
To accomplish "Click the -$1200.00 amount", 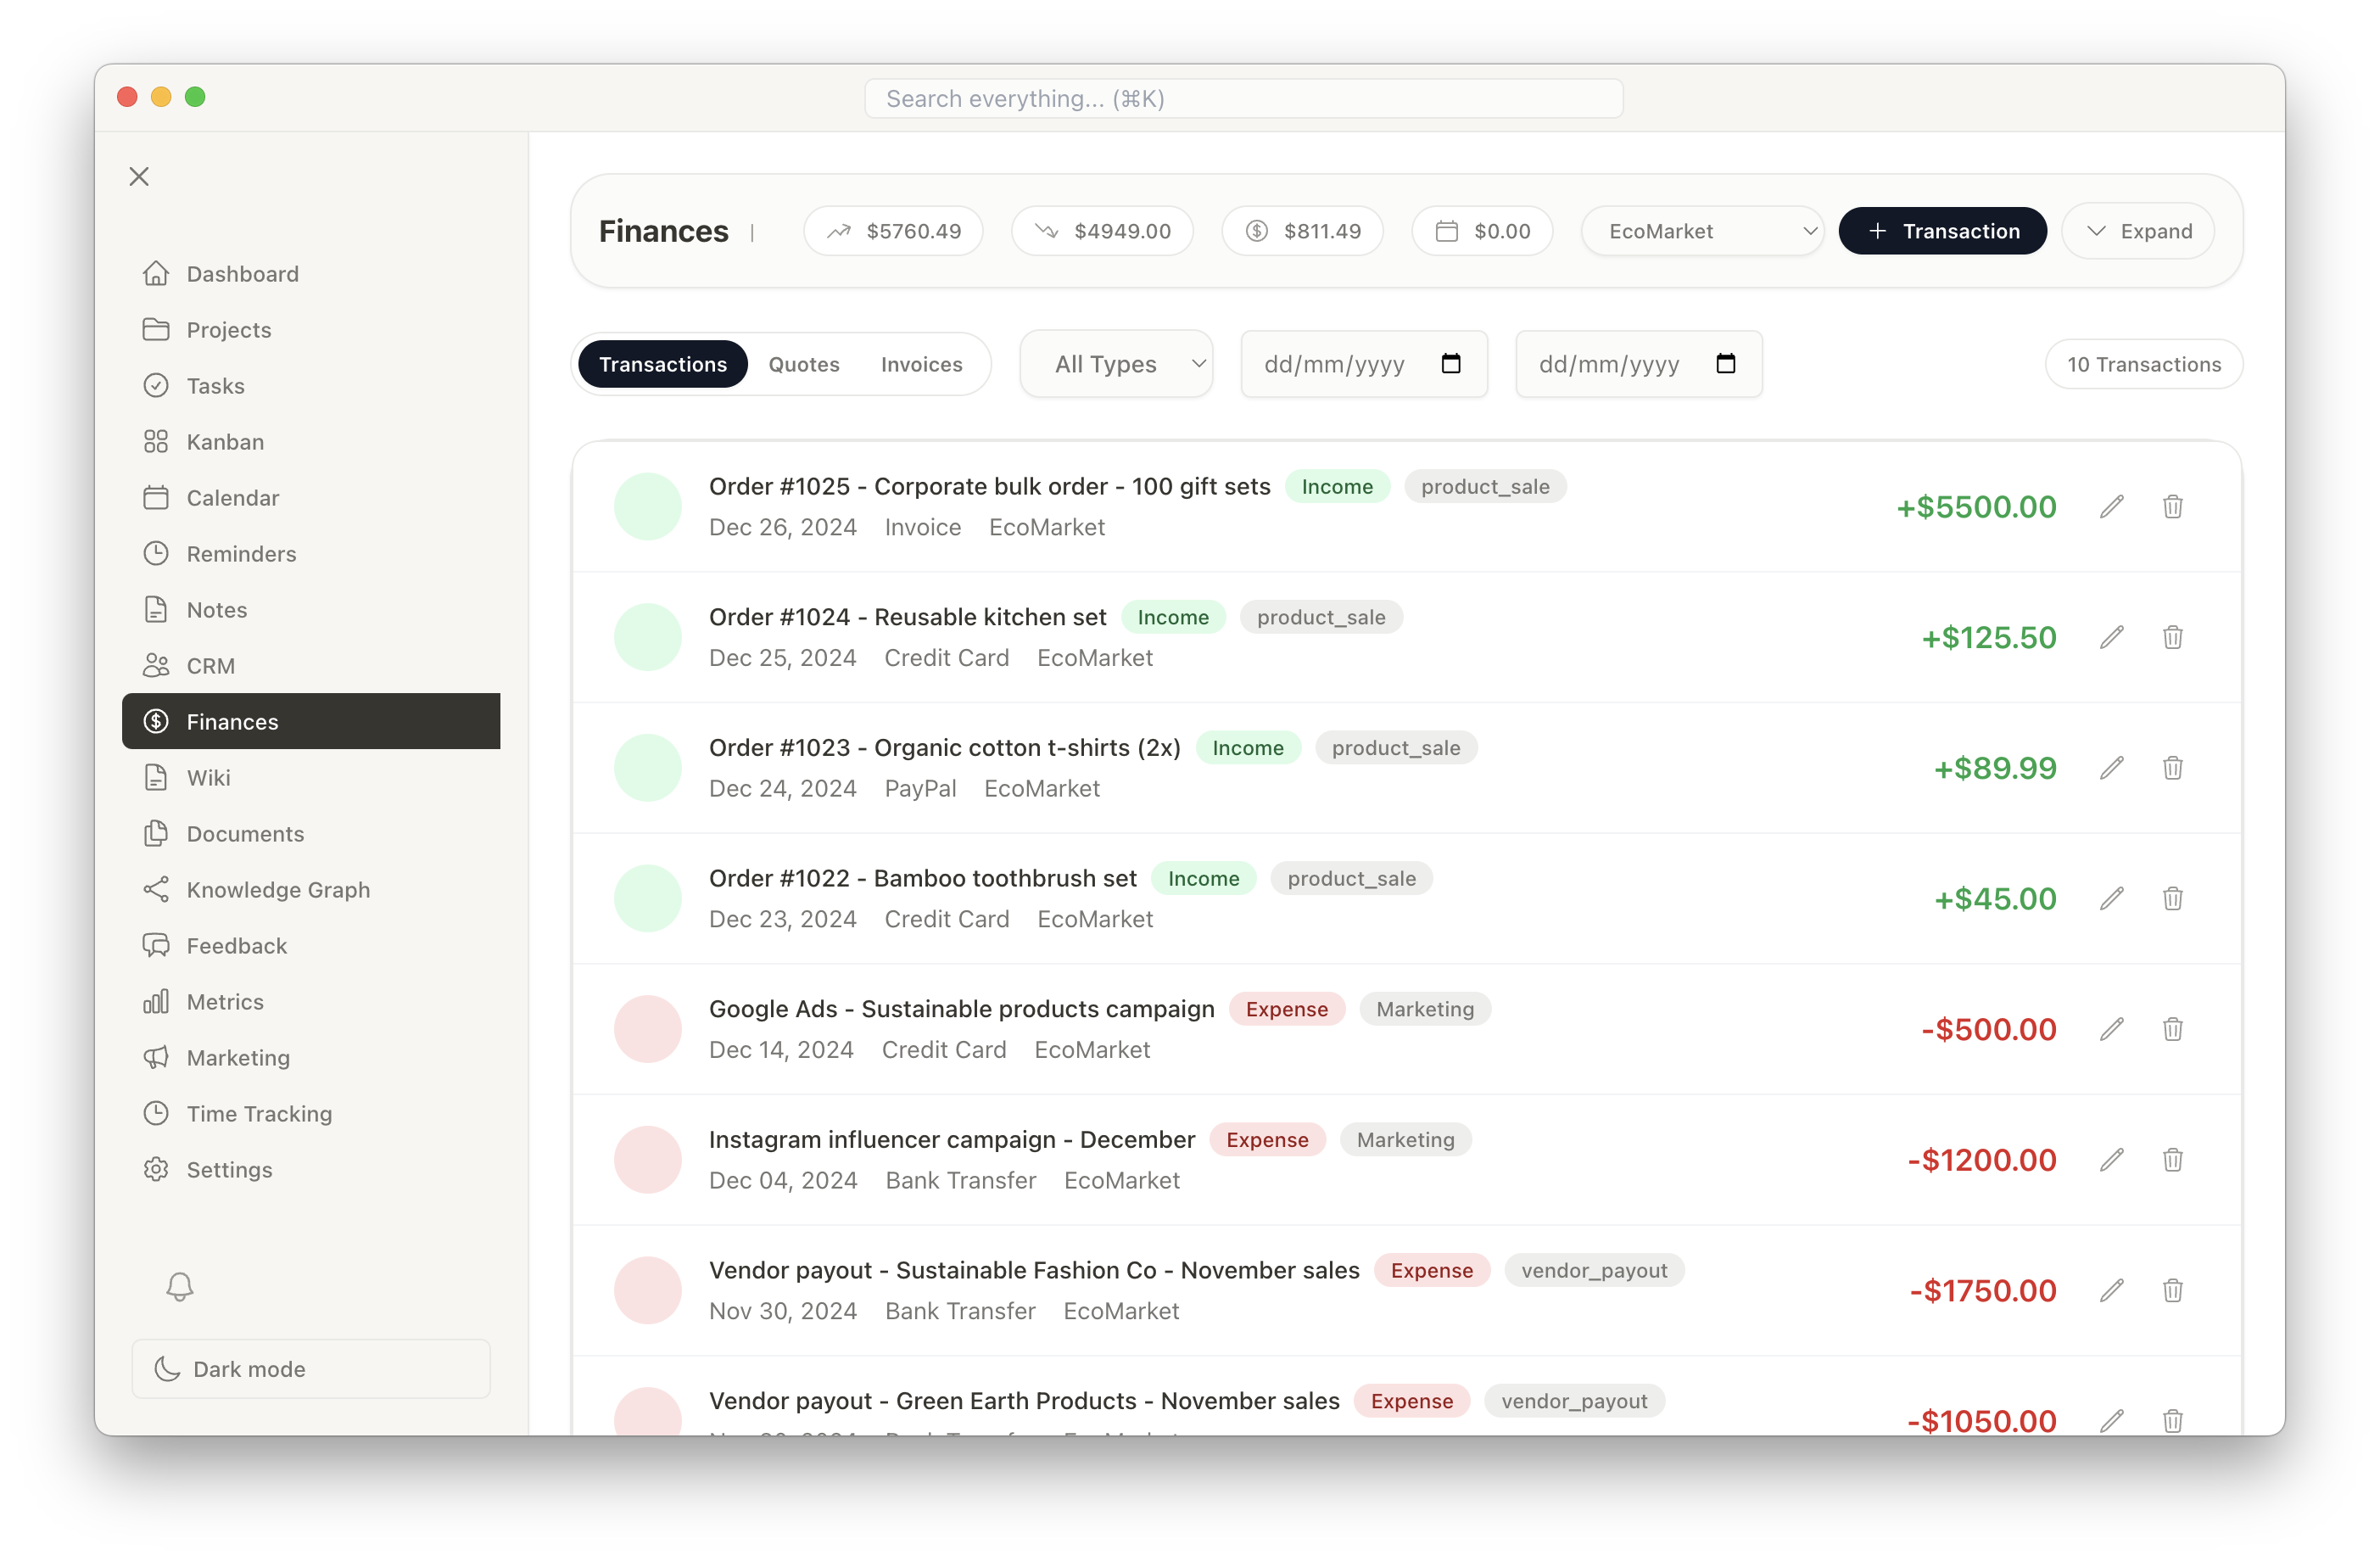I will (1981, 1160).
